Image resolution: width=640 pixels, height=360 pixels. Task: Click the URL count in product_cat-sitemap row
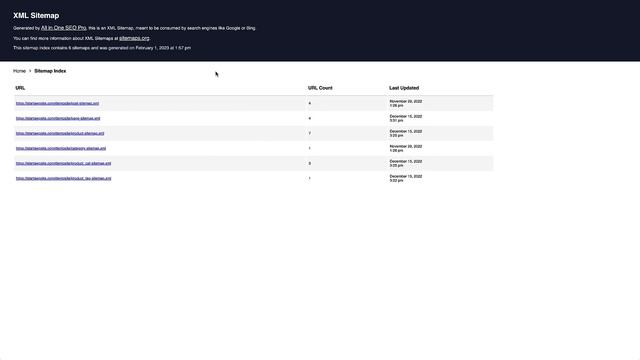pos(309,163)
